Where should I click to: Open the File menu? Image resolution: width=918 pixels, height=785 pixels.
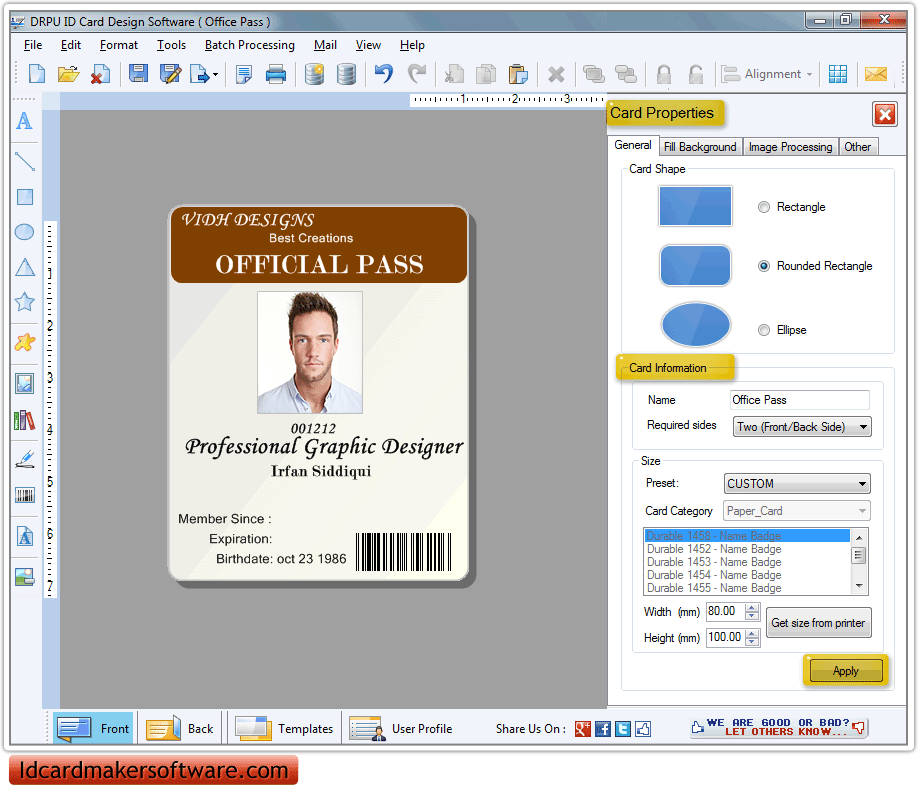pyautogui.click(x=33, y=45)
